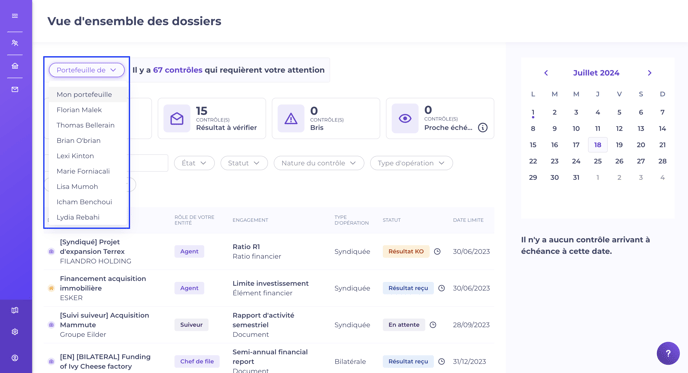Click the purple status dot of Terrex row
The width and height of the screenshot is (688, 373).
point(51,251)
